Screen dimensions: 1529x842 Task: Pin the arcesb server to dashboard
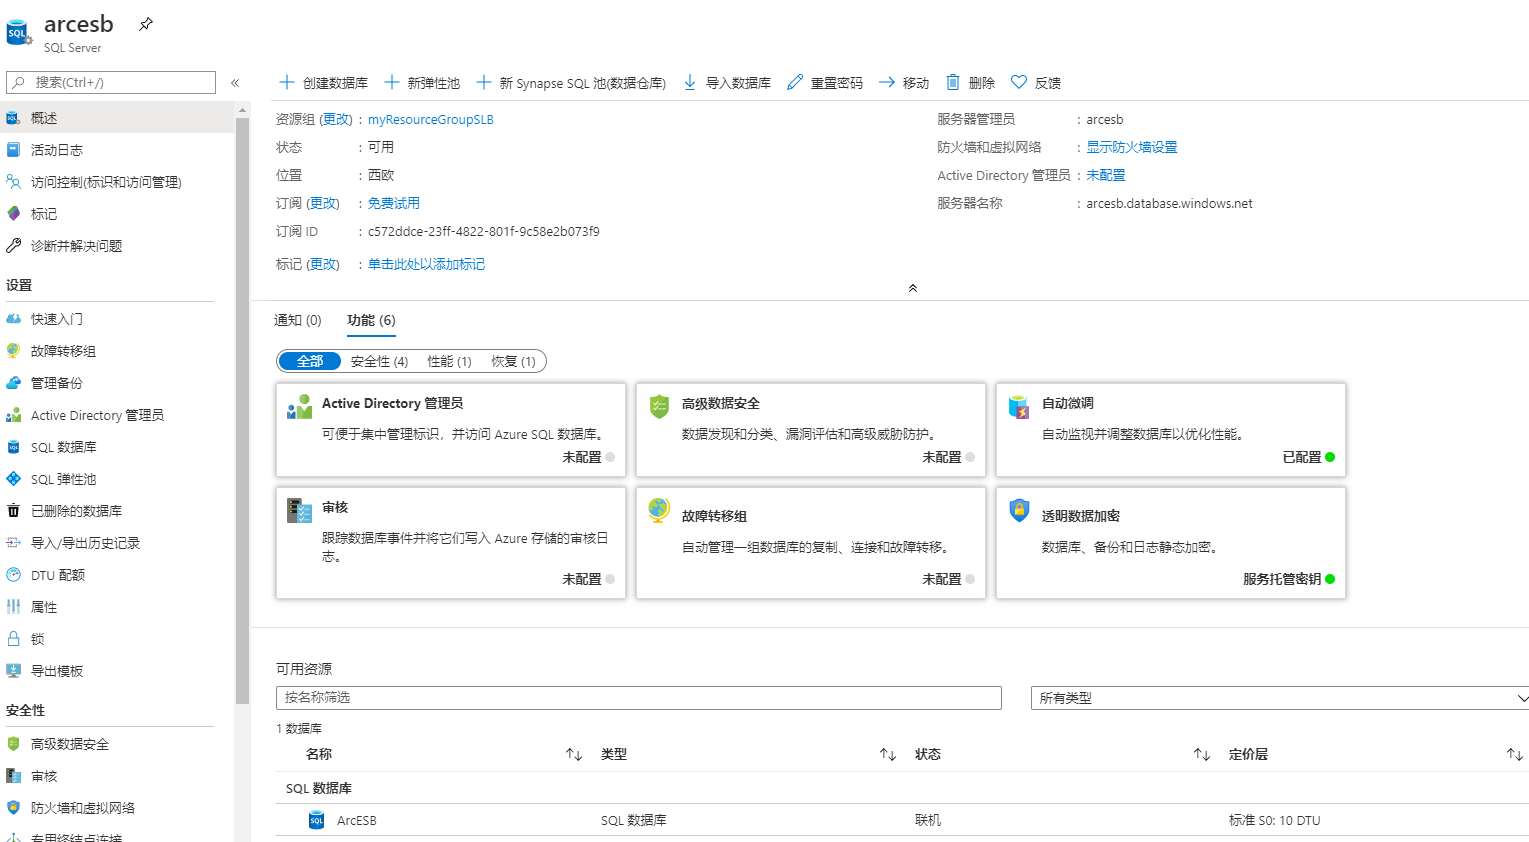coord(146,24)
